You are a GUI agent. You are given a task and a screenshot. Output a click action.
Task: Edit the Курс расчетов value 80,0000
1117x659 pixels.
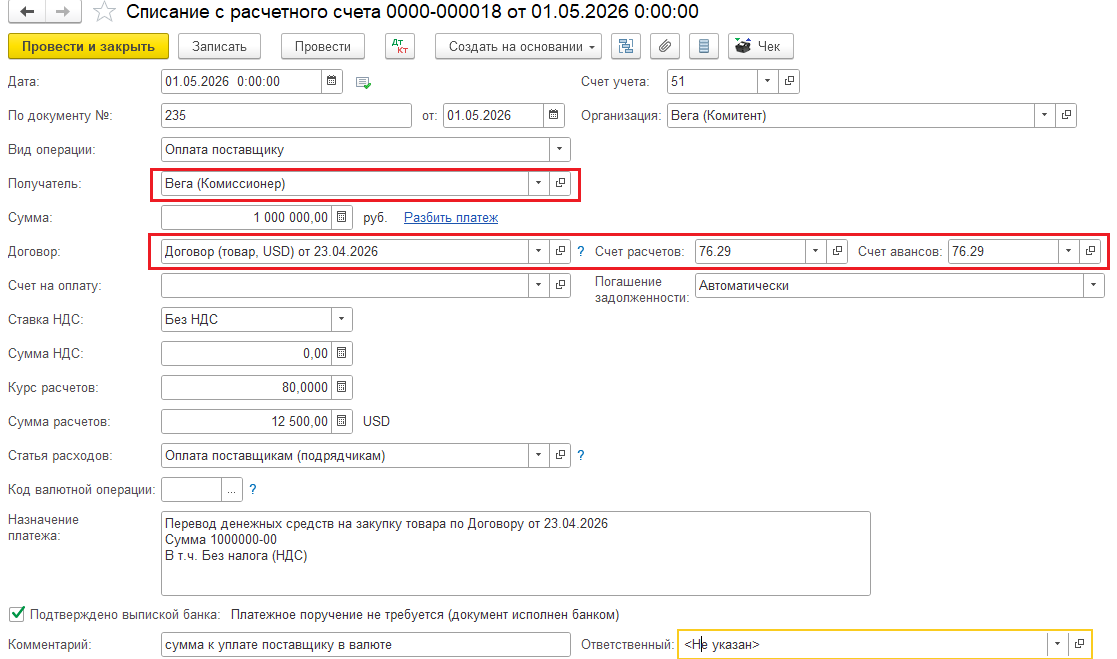246,388
